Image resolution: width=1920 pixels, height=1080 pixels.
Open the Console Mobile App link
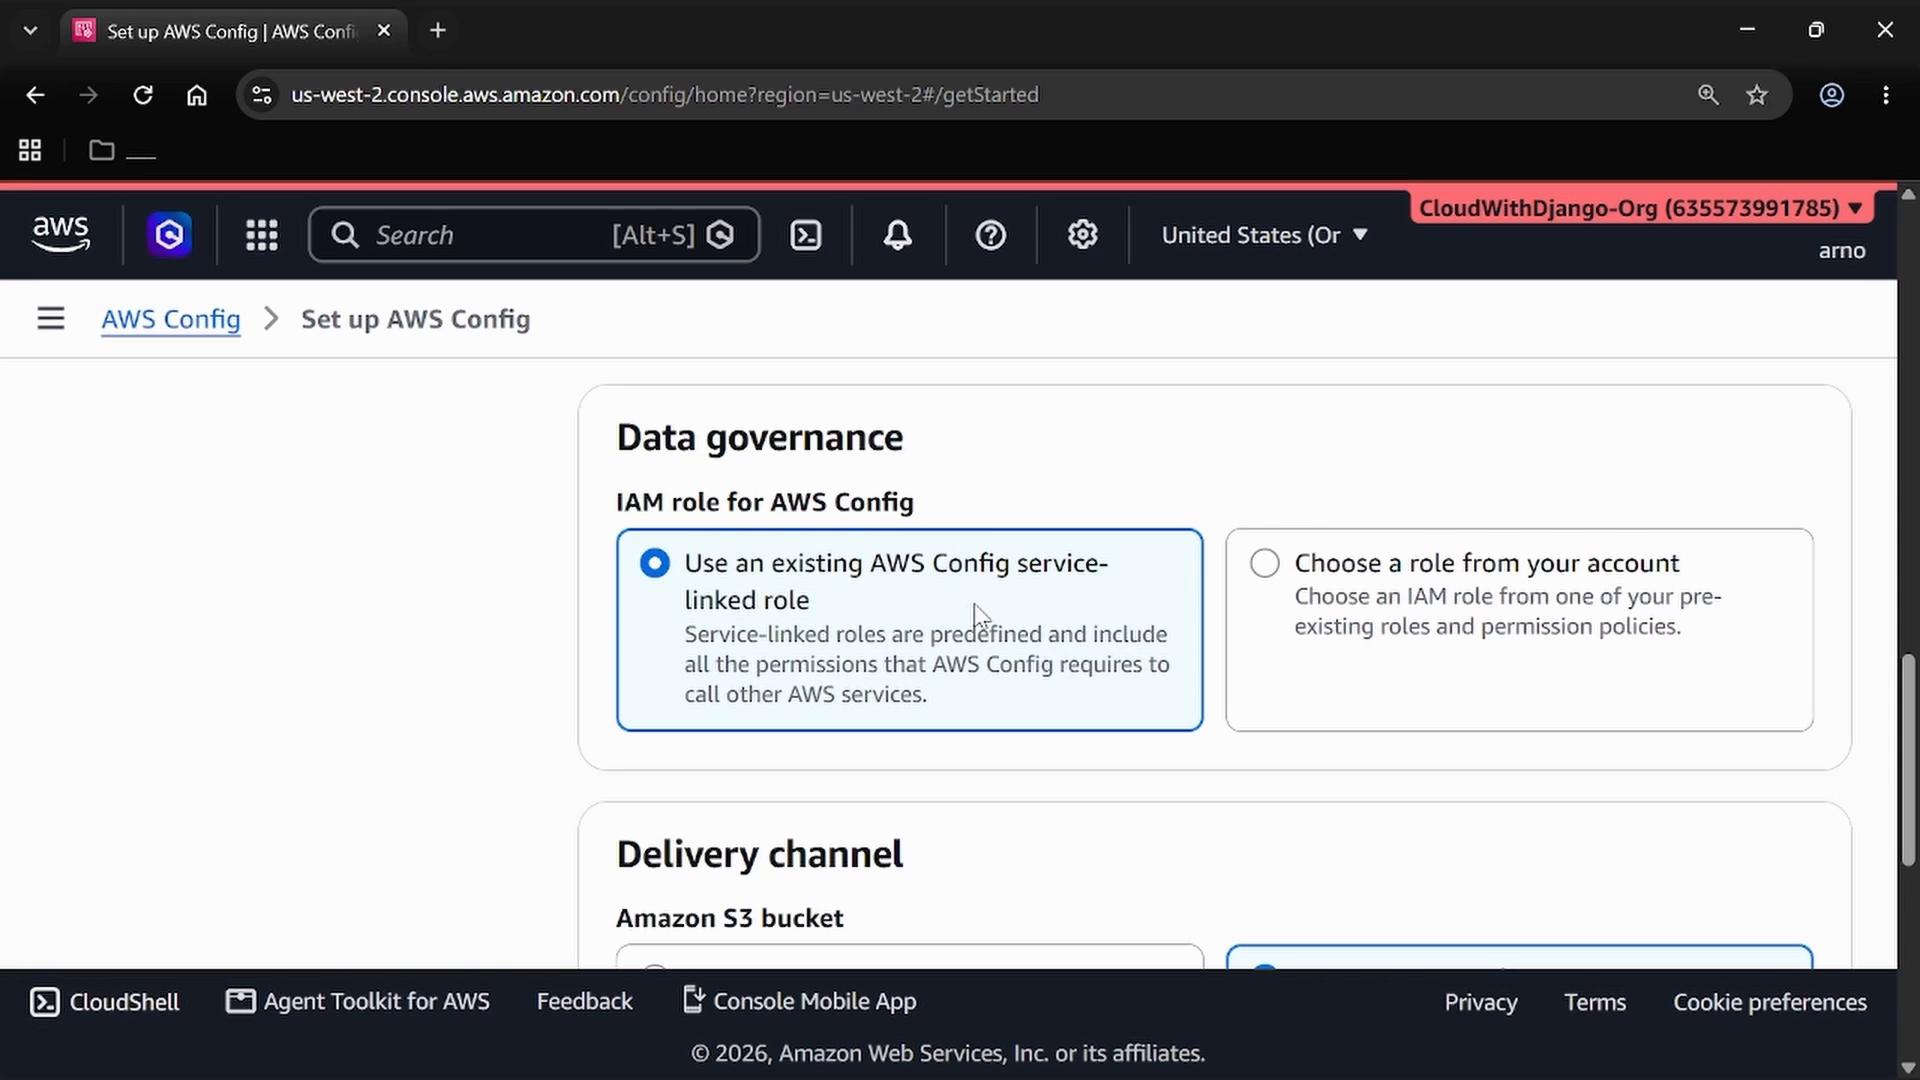click(x=799, y=1001)
